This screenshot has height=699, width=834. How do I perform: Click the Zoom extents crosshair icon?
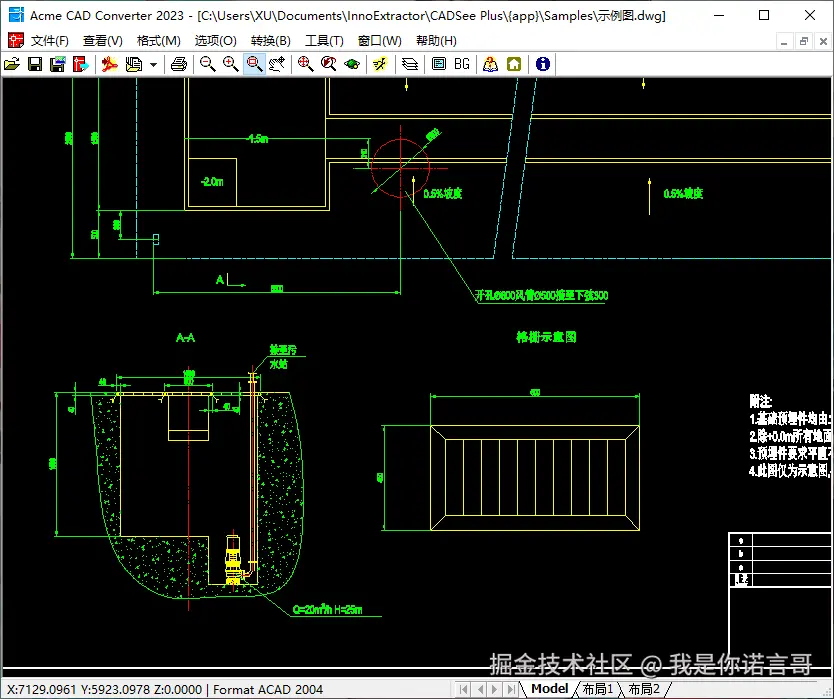click(x=305, y=64)
